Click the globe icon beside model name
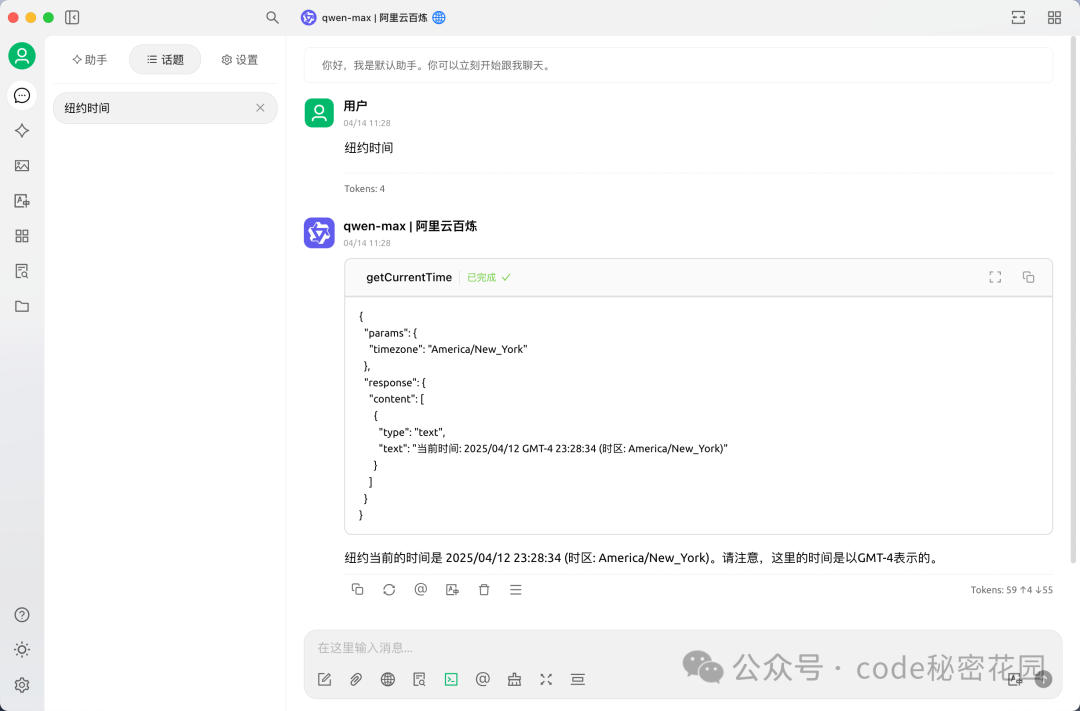The image size is (1080, 711). (x=439, y=18)
